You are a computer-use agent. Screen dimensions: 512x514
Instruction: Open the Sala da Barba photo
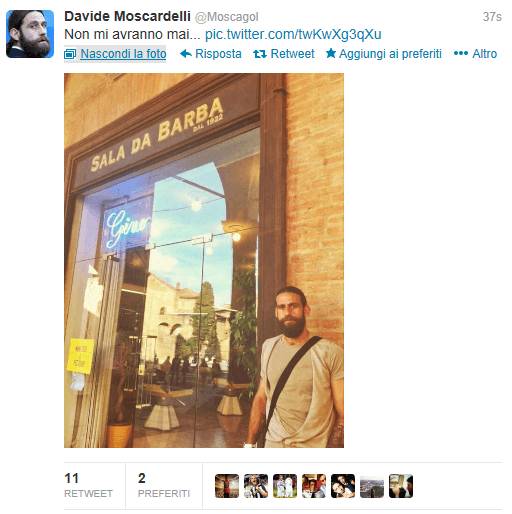[x=204, y=260]
